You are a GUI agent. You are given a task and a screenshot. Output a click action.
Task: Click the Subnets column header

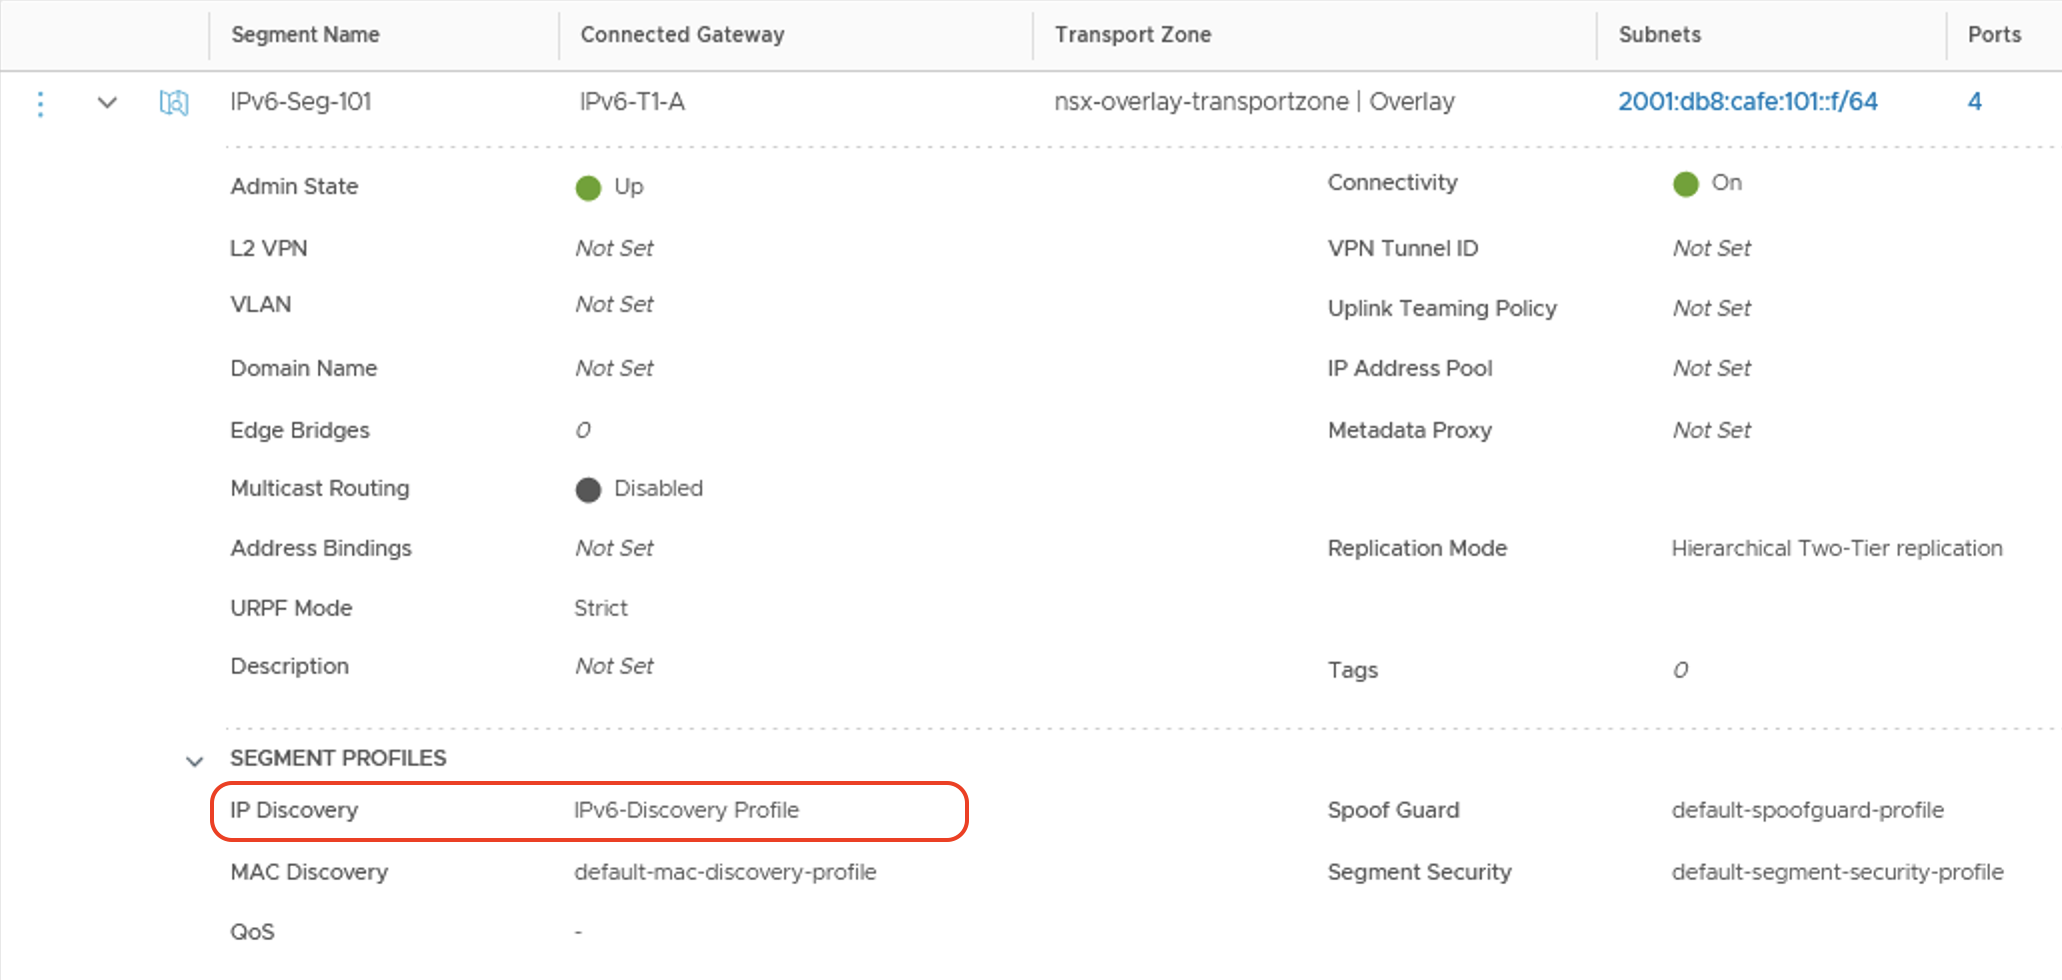tap(1659, 34)
